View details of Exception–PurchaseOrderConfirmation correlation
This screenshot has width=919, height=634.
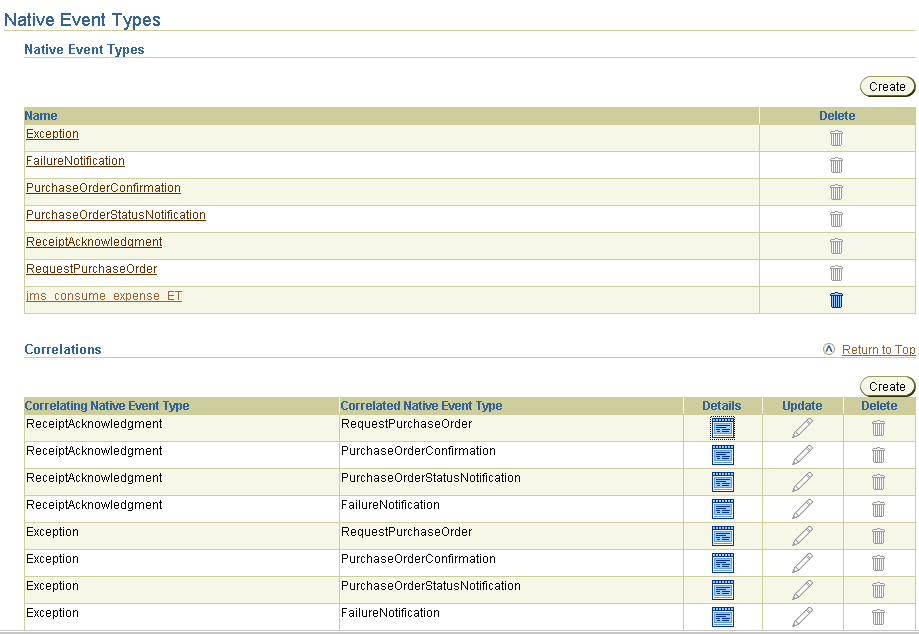[723, 563]
